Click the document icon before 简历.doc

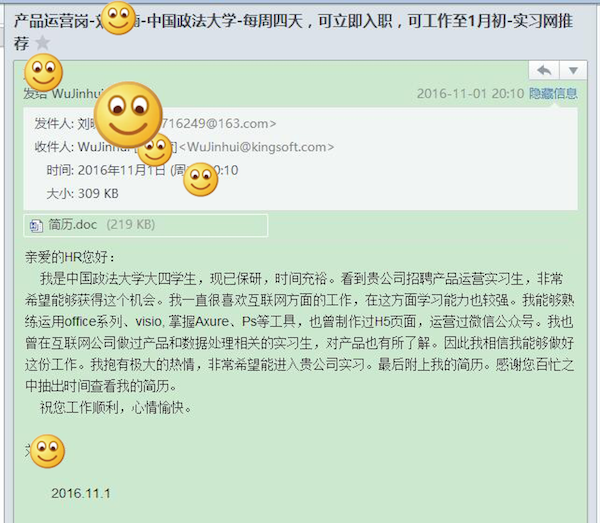36,225
